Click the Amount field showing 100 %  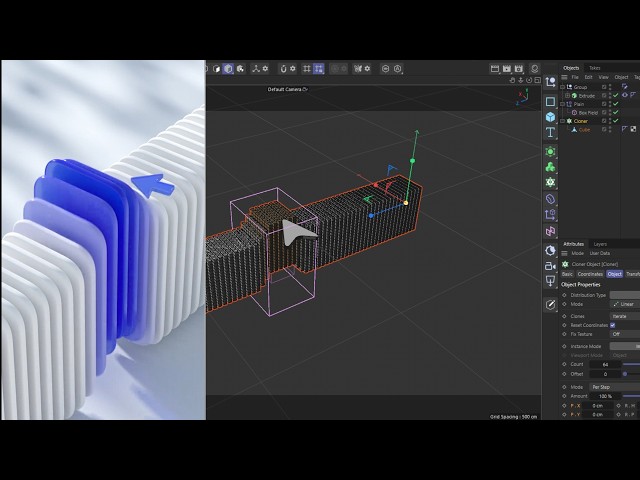click(x=605, y=396)
